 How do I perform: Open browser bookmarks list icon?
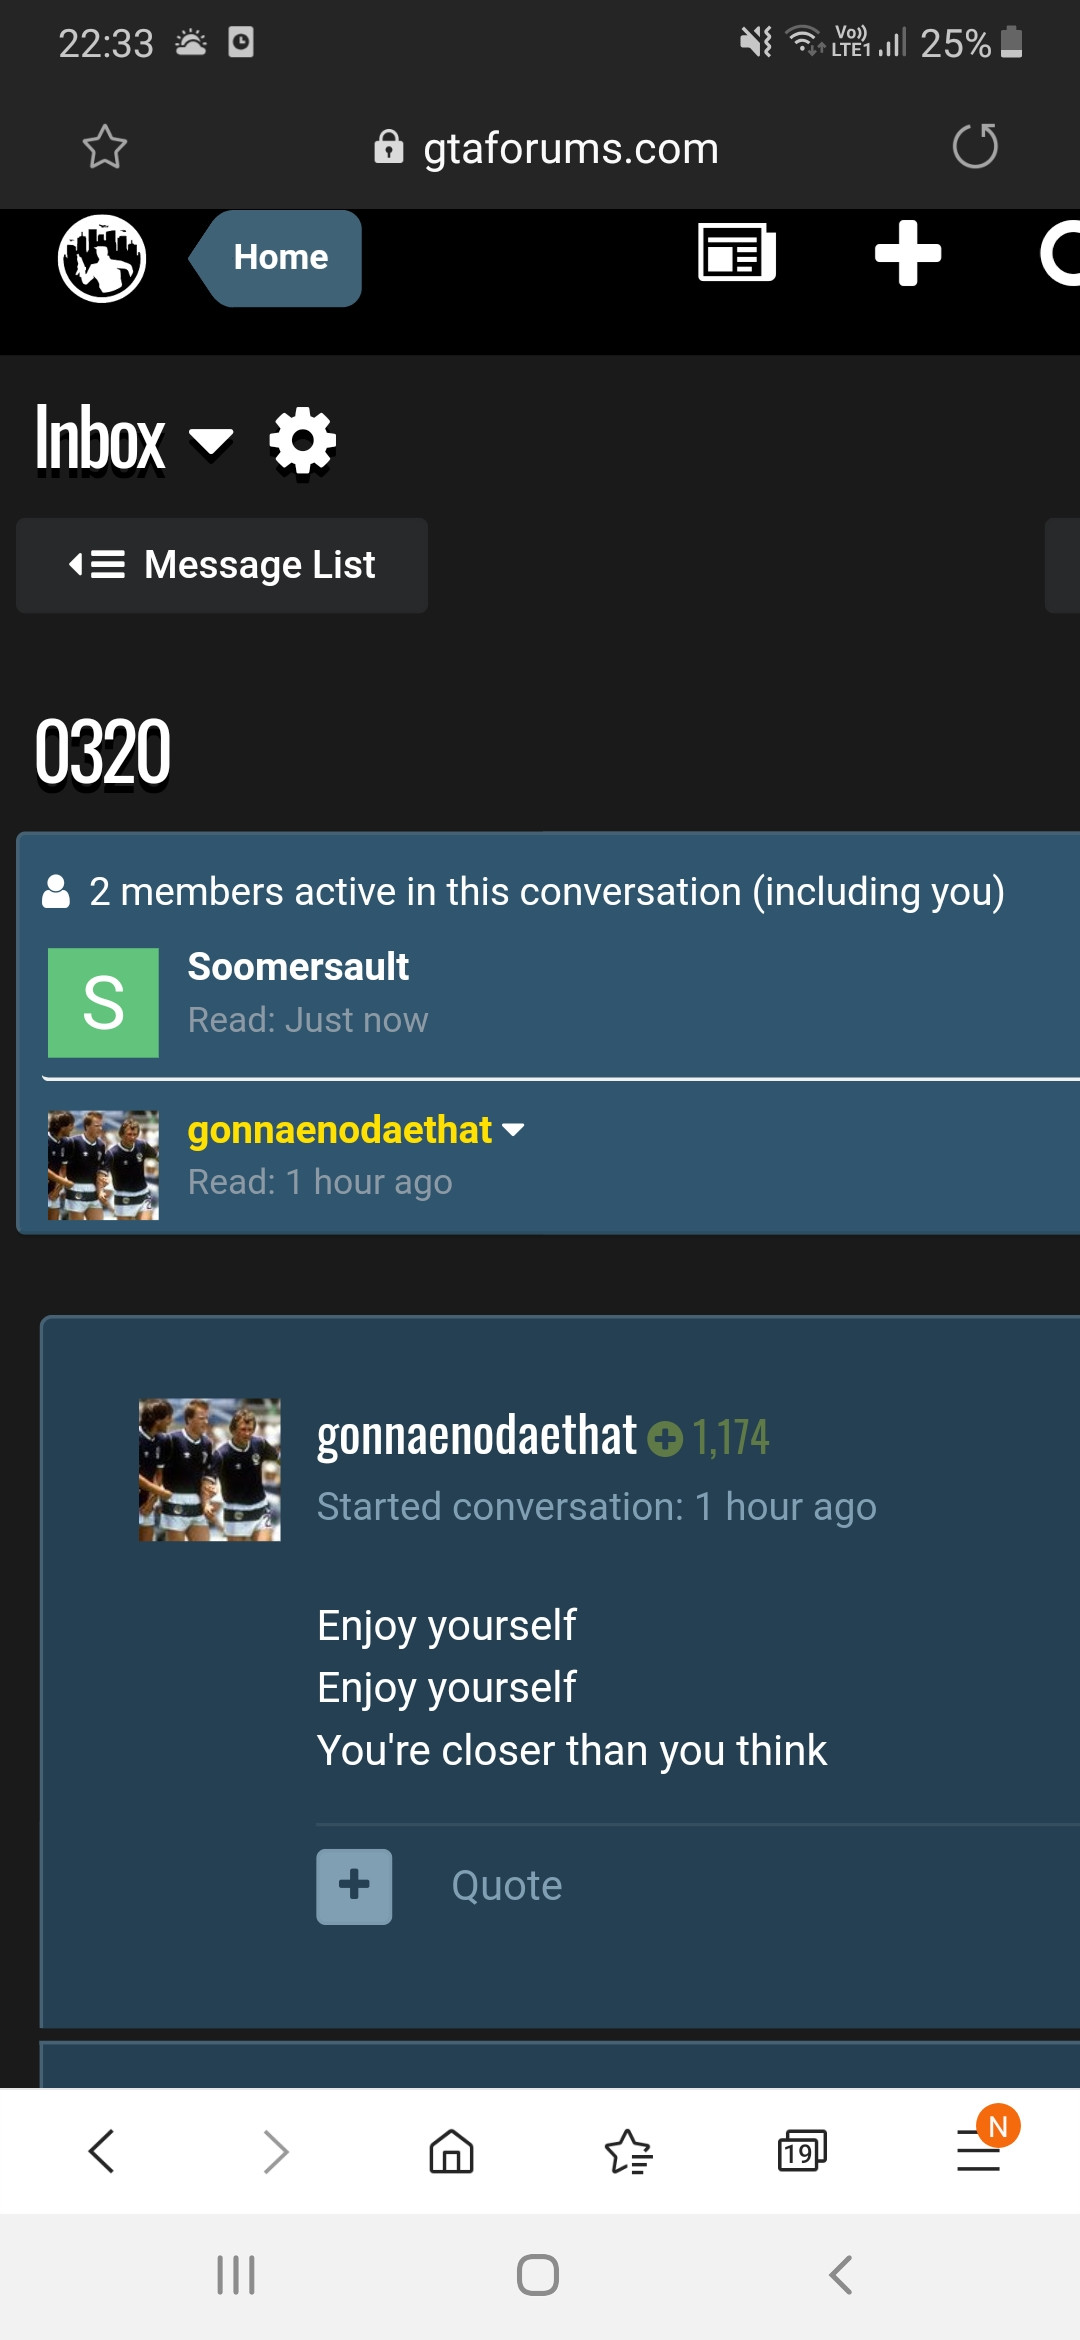pos(628,2151)
